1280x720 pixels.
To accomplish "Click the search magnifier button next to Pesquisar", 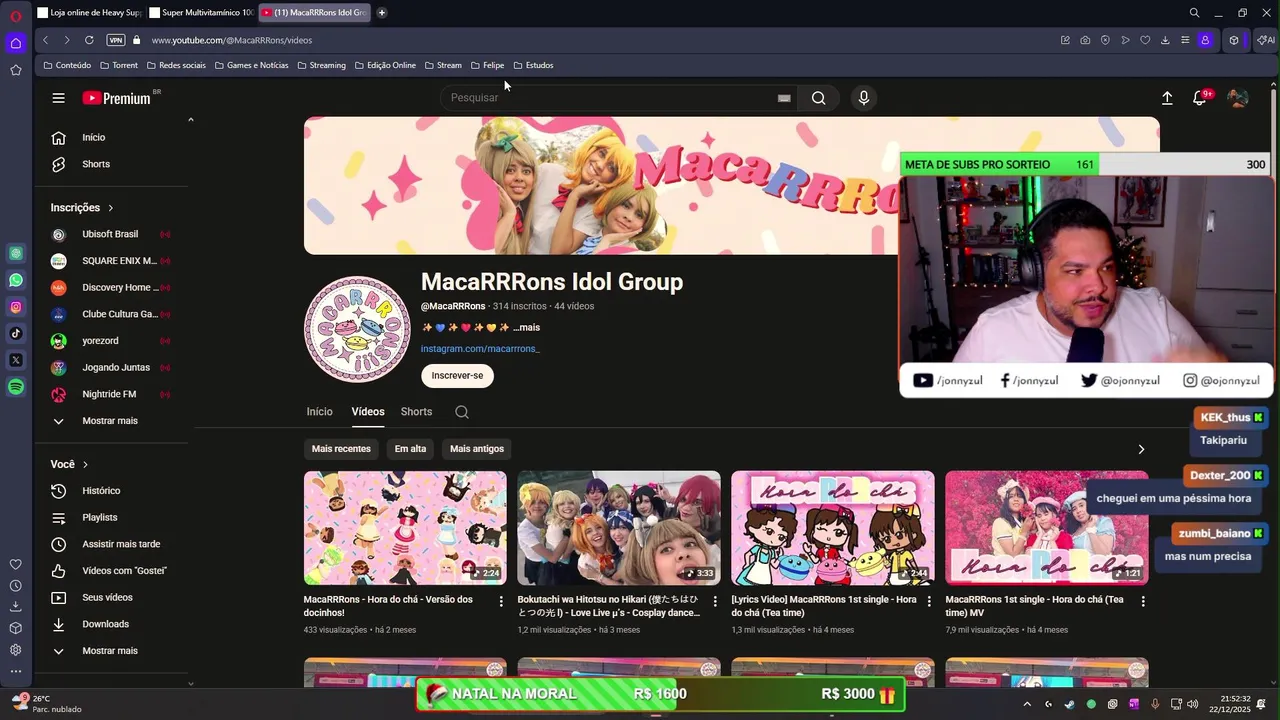I will [x=819, y=98].
